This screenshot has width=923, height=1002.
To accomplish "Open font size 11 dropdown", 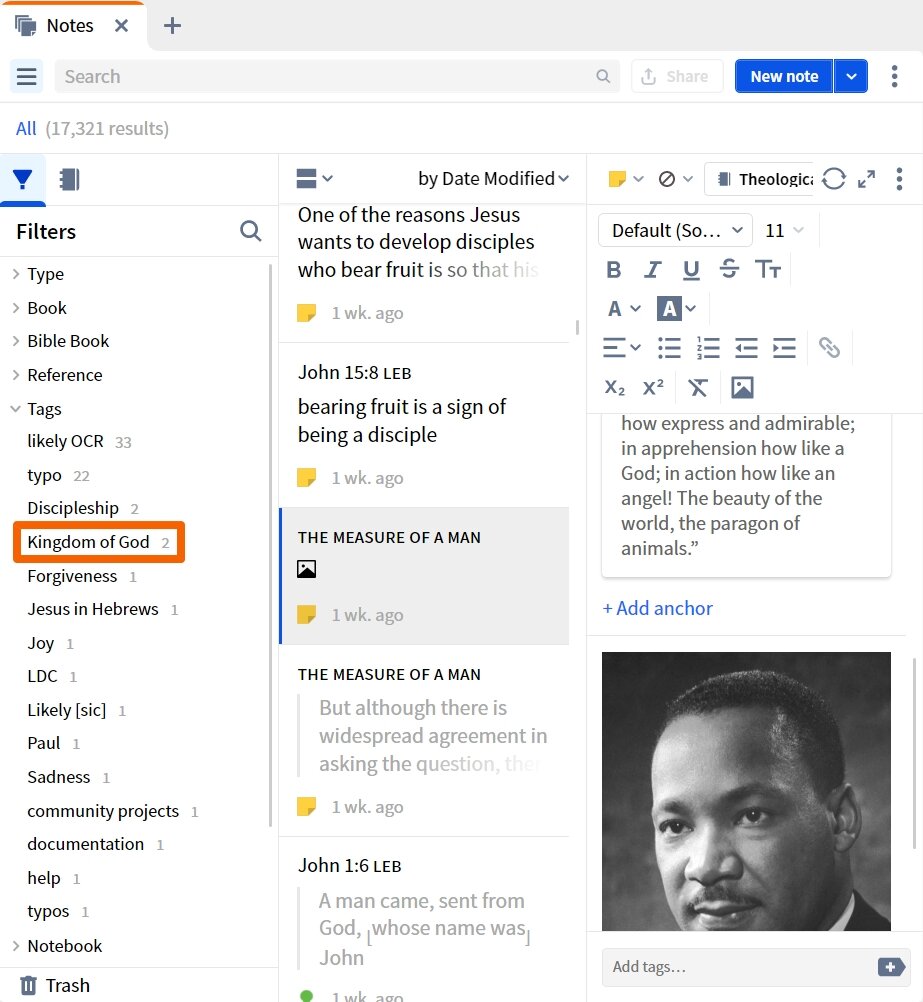I will [x=784, y=231].
